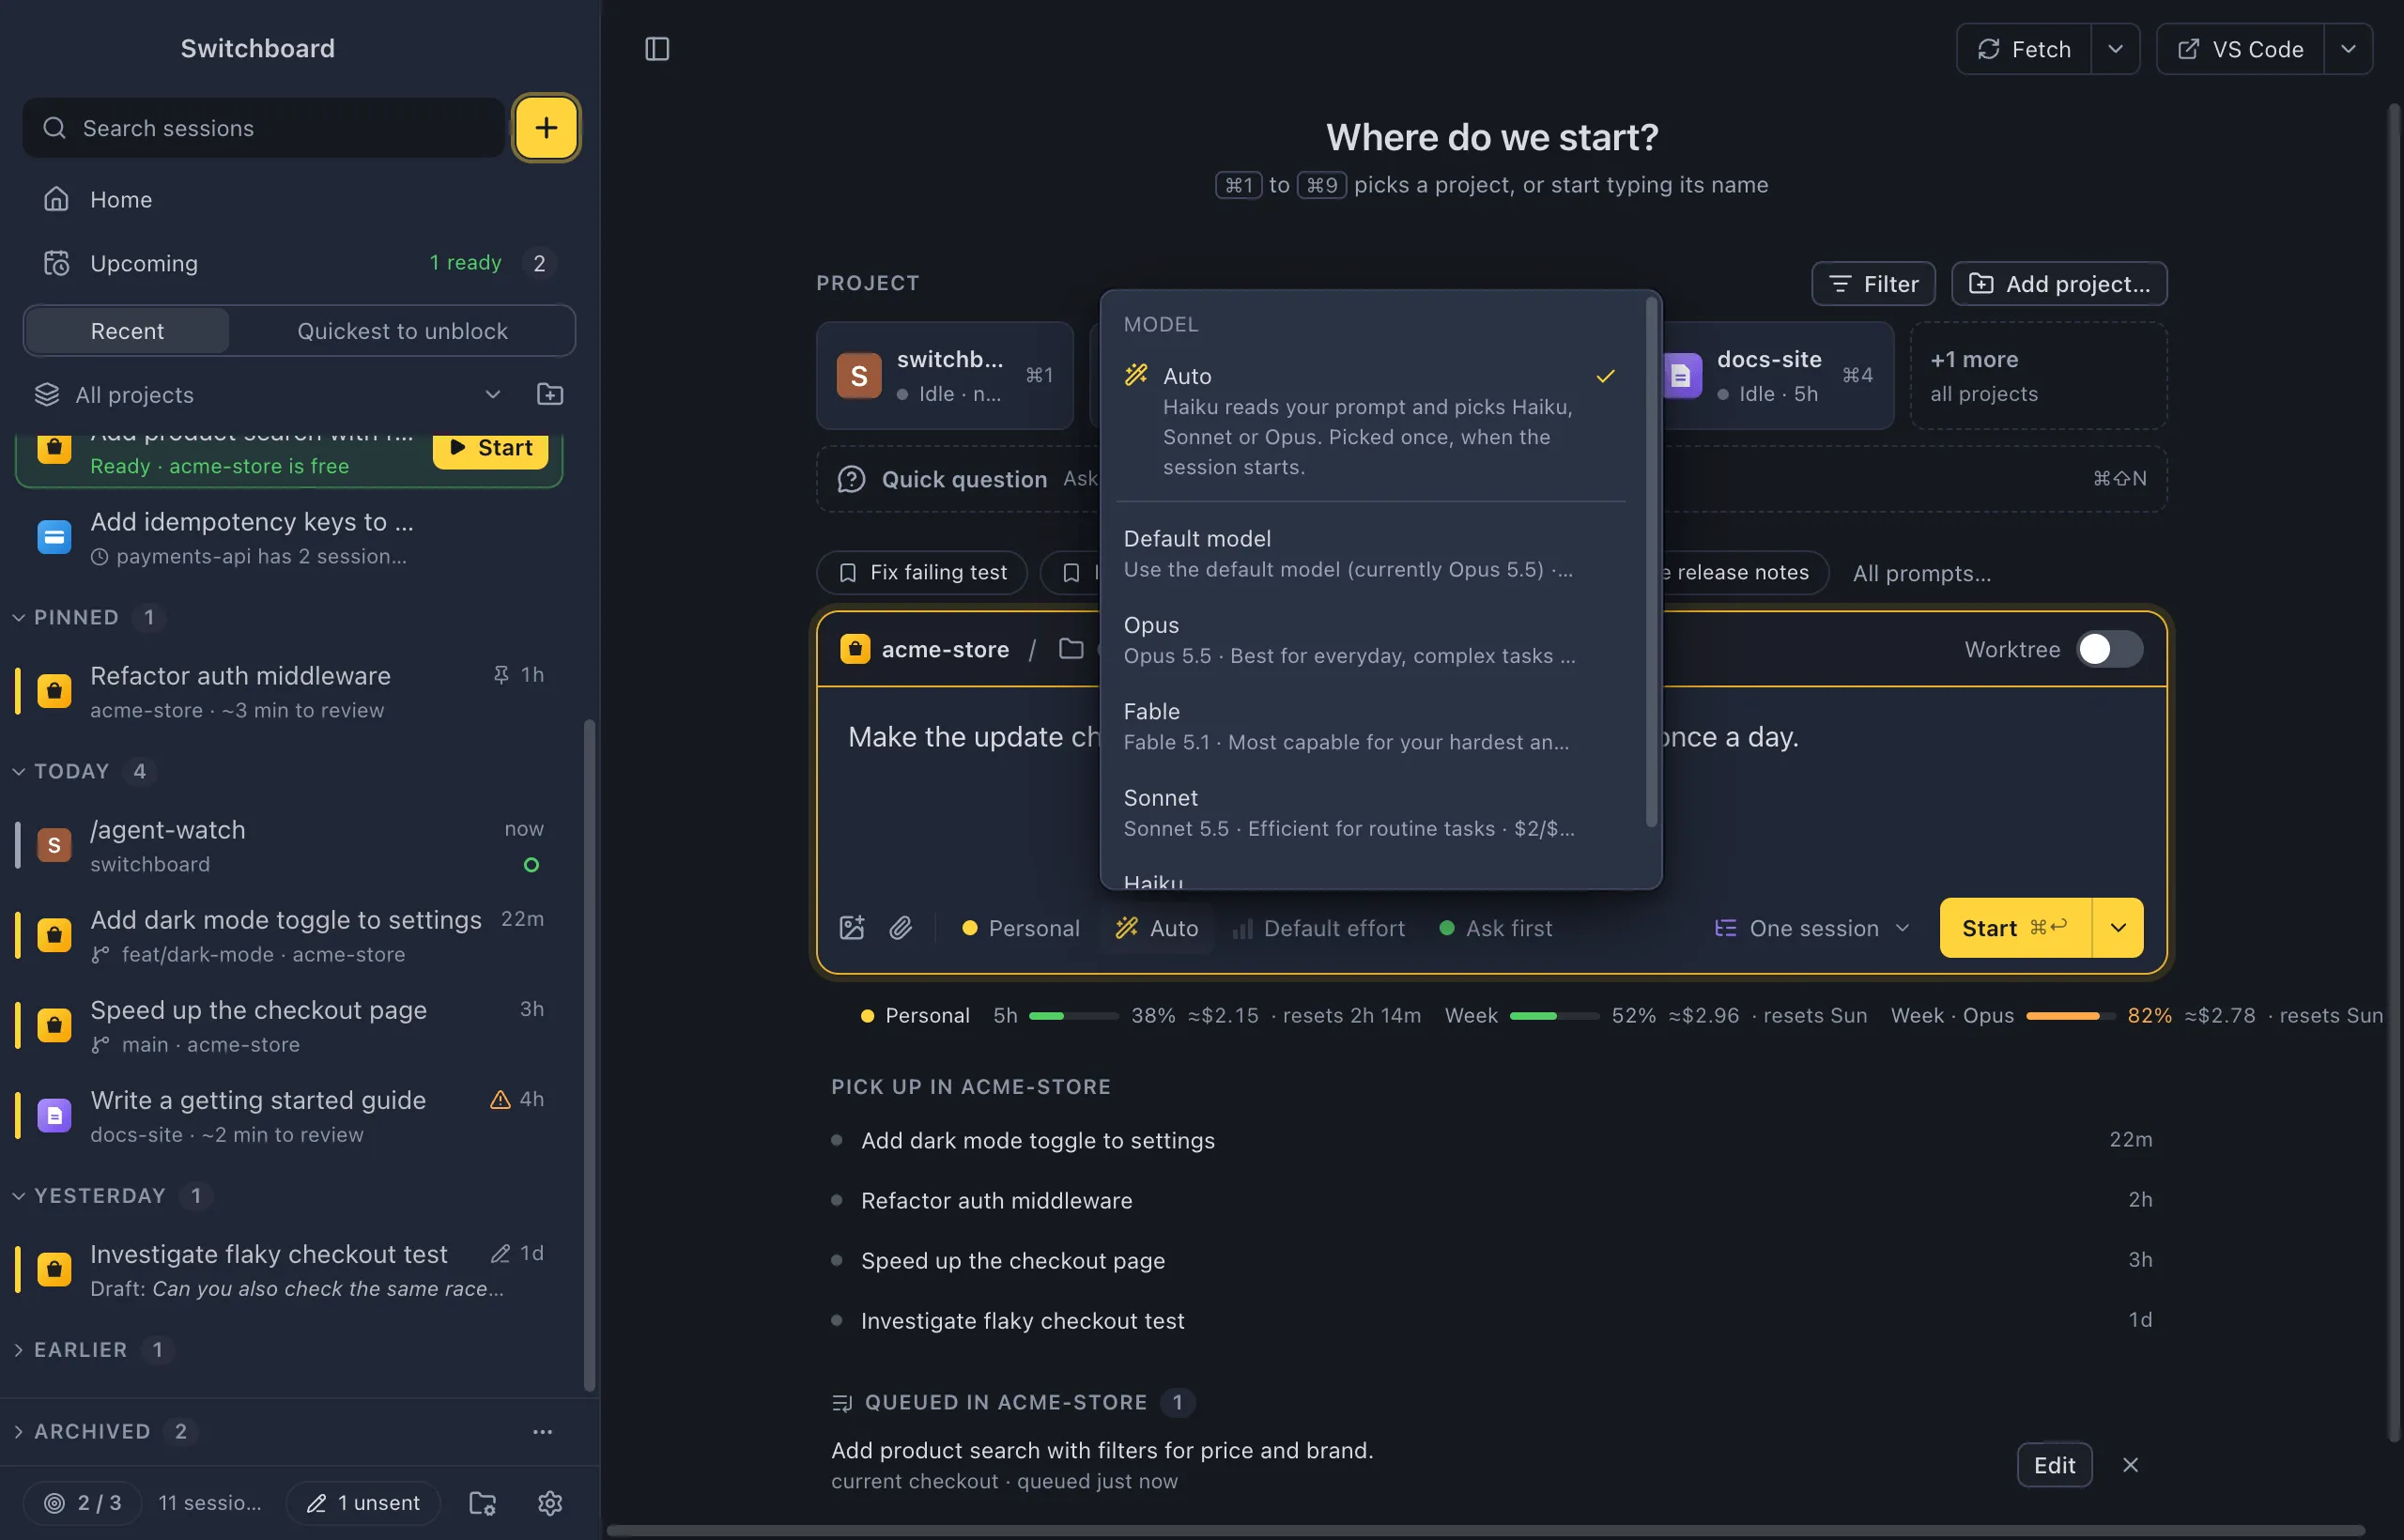Click the Fix failing test prompt chip

[922, 573]
